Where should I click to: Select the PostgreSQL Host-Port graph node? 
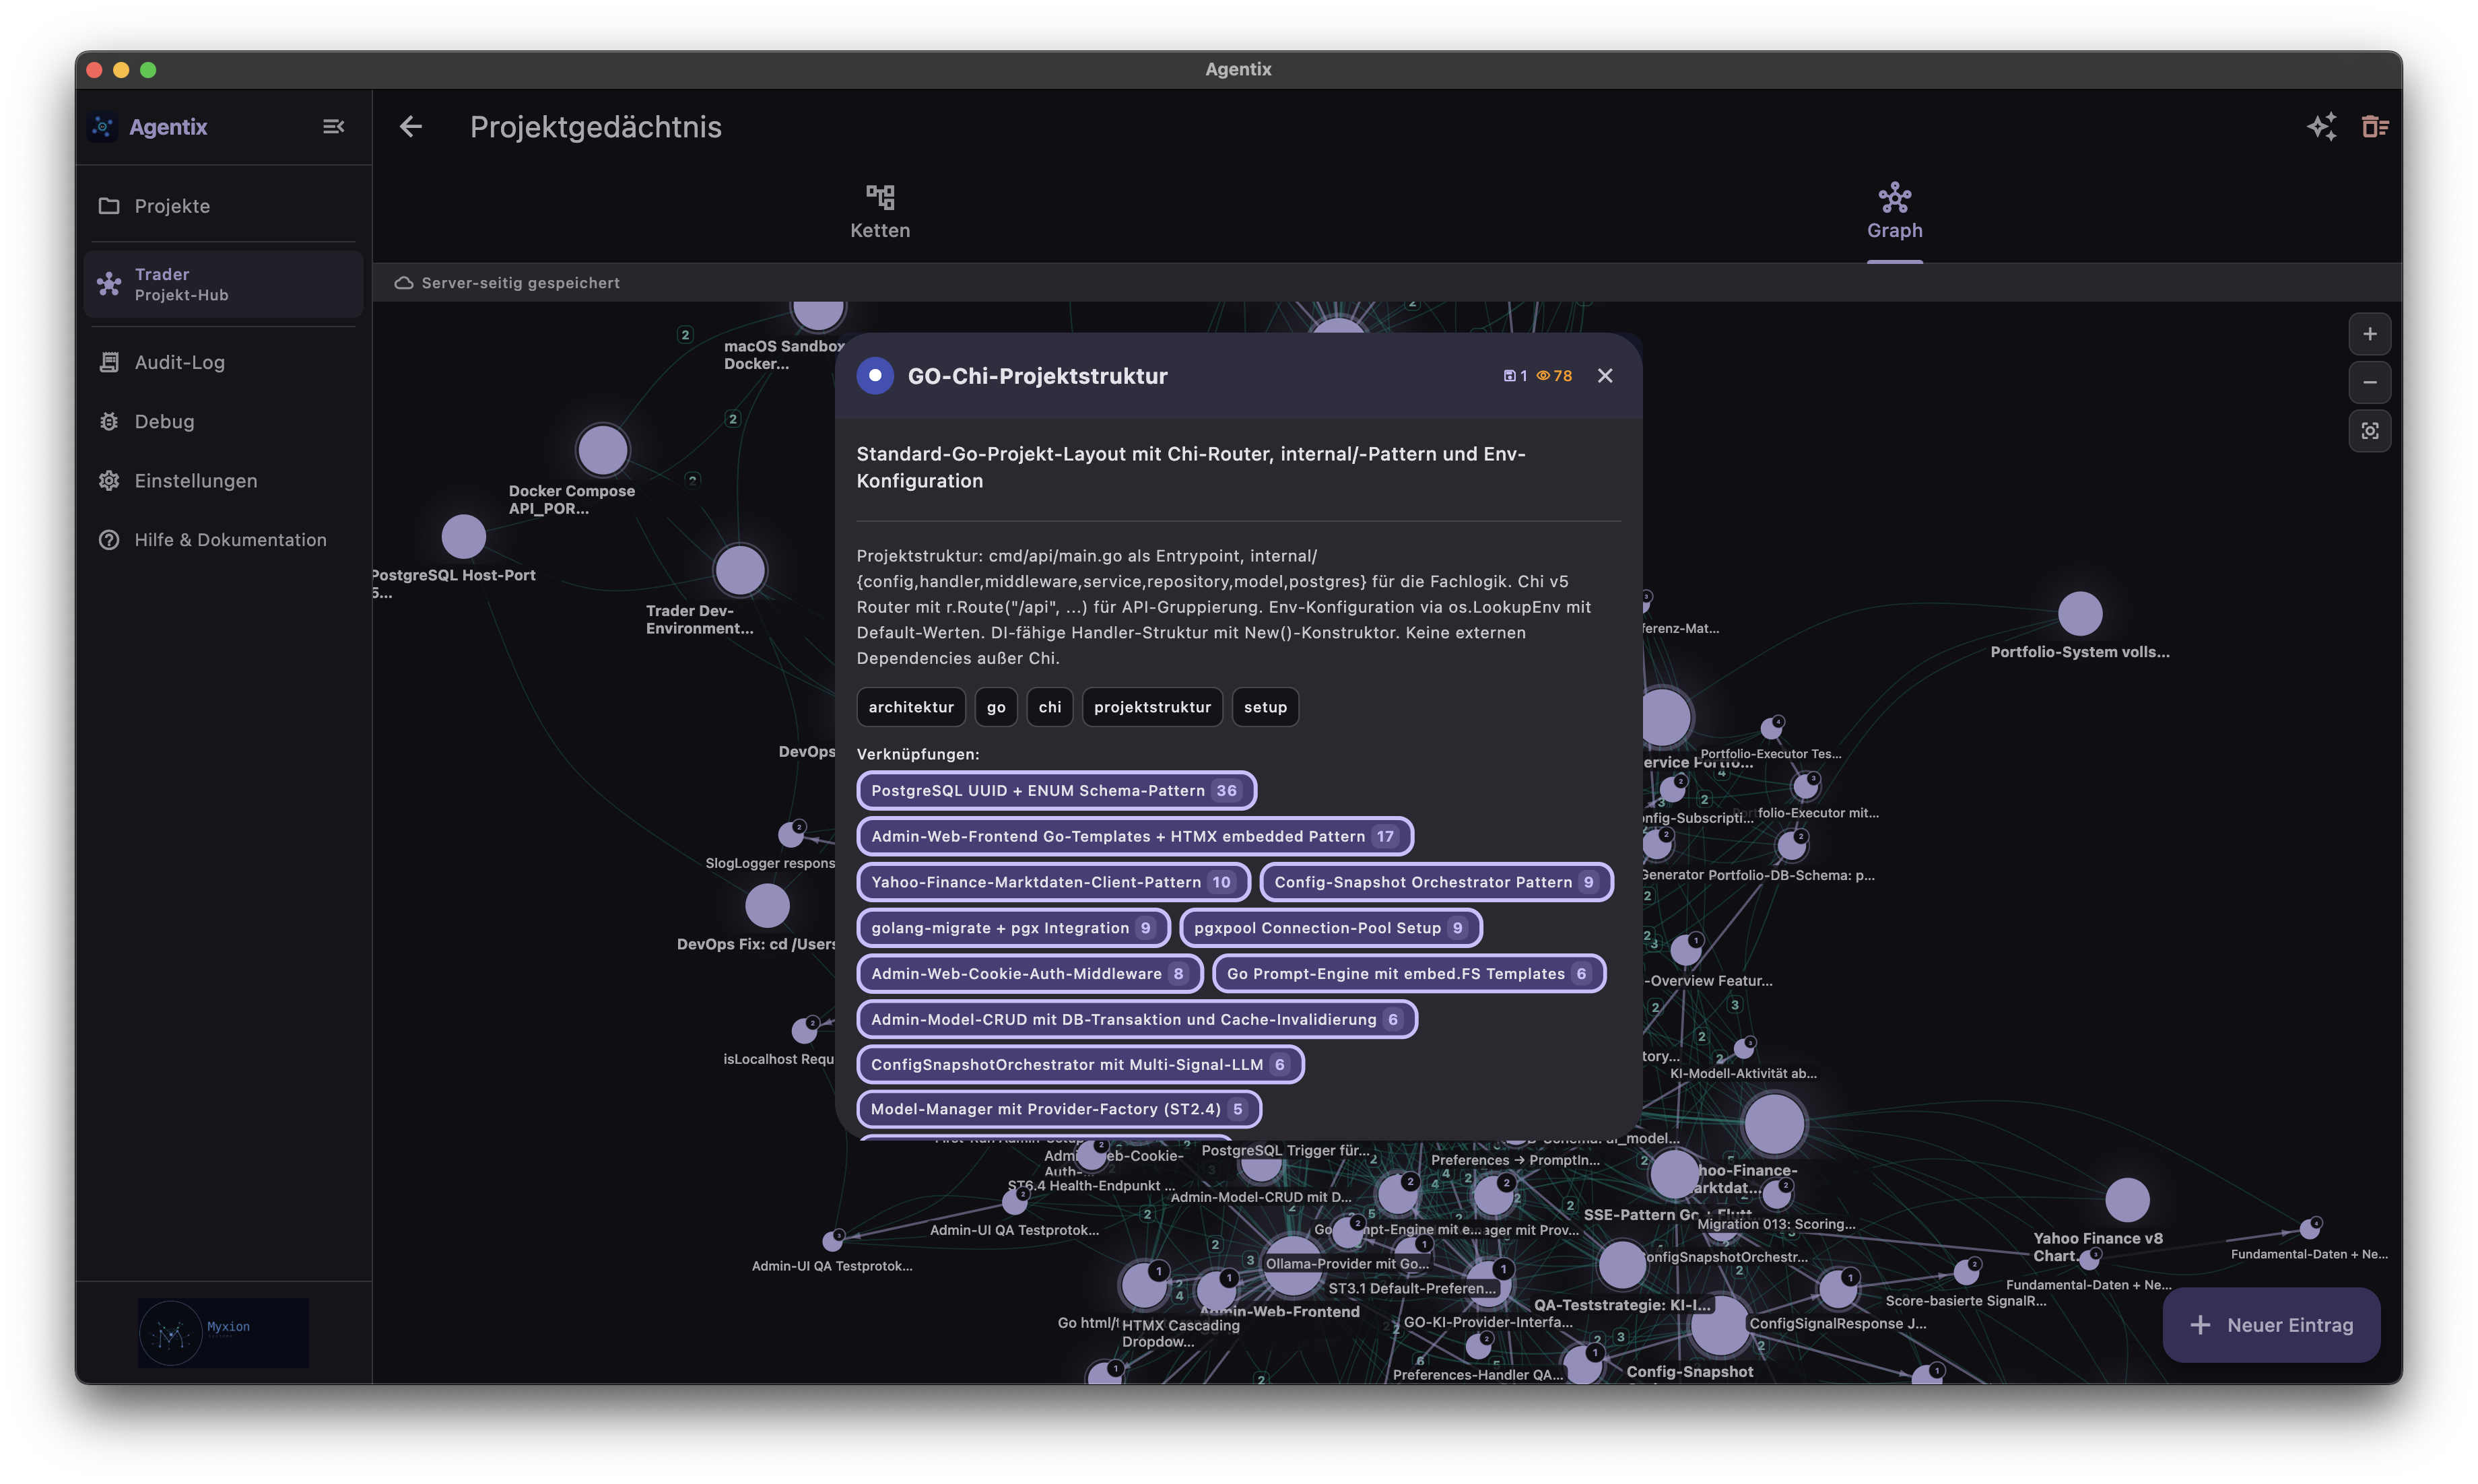click(463, 537)
